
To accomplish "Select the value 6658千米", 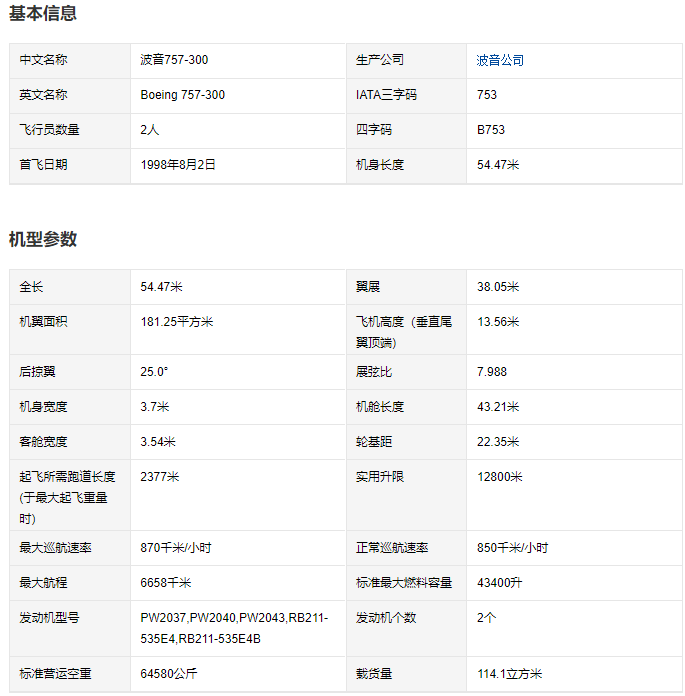I will point(166,583).
